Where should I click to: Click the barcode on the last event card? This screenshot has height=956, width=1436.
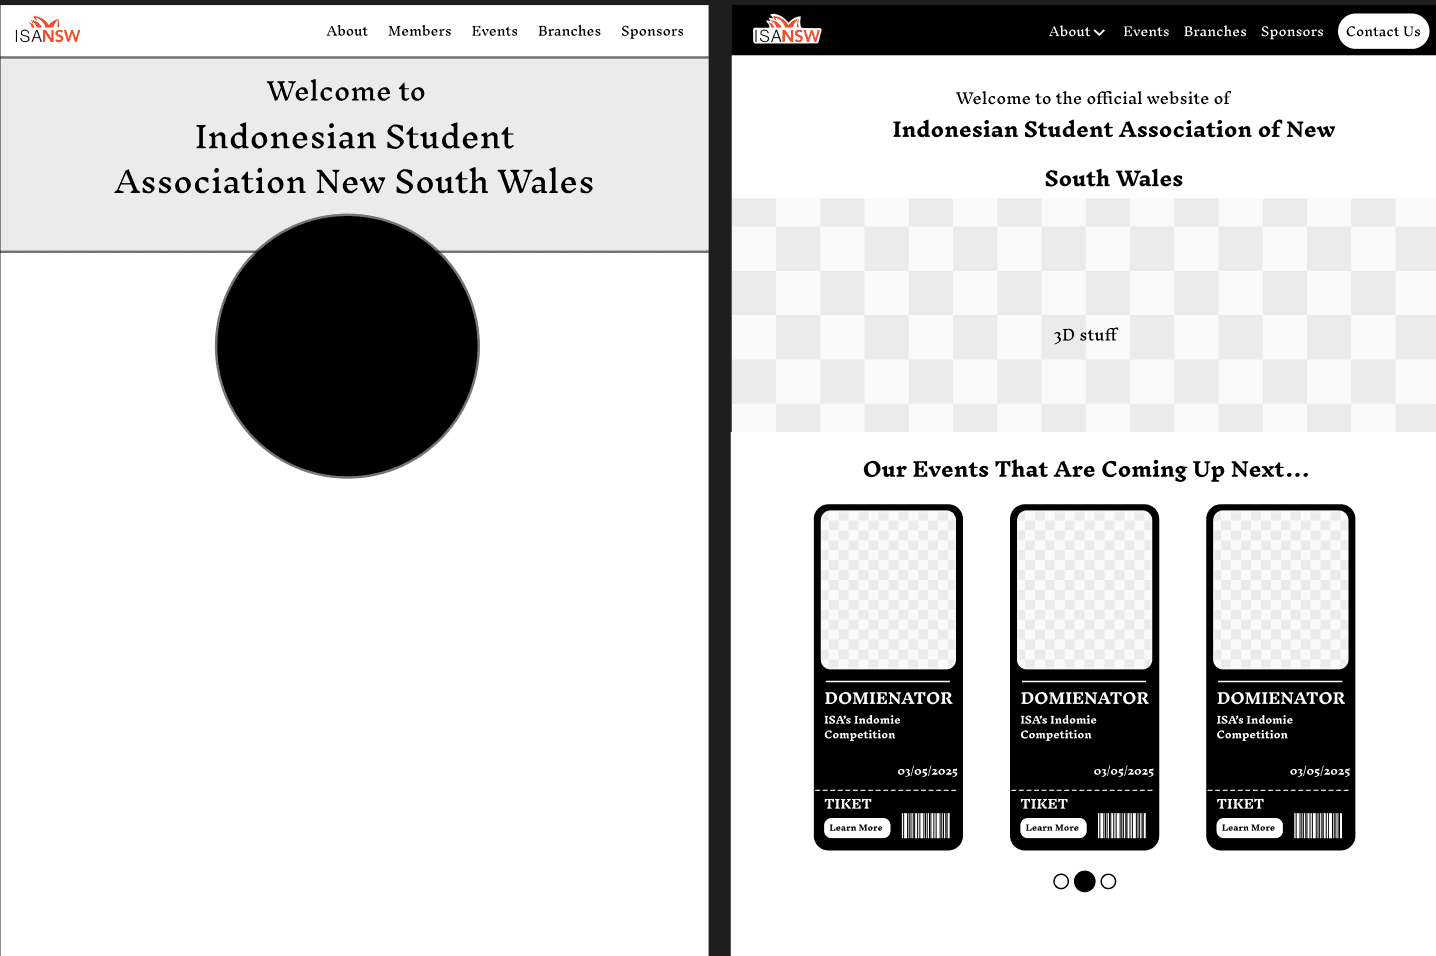pos(1318,826)
